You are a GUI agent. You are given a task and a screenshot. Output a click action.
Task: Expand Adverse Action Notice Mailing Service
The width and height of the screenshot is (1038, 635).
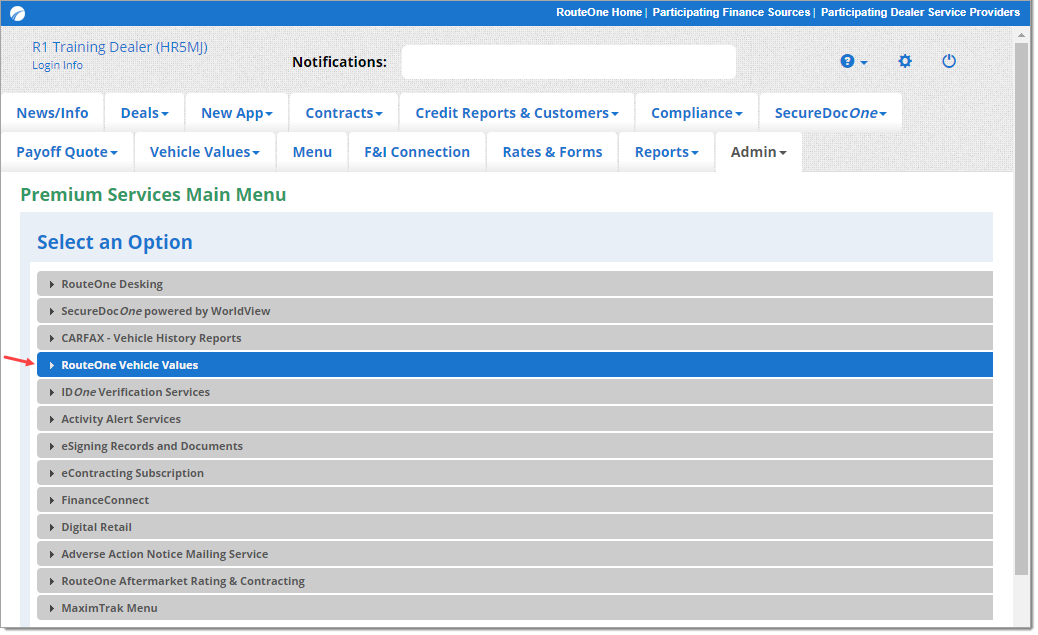(514, 554)
